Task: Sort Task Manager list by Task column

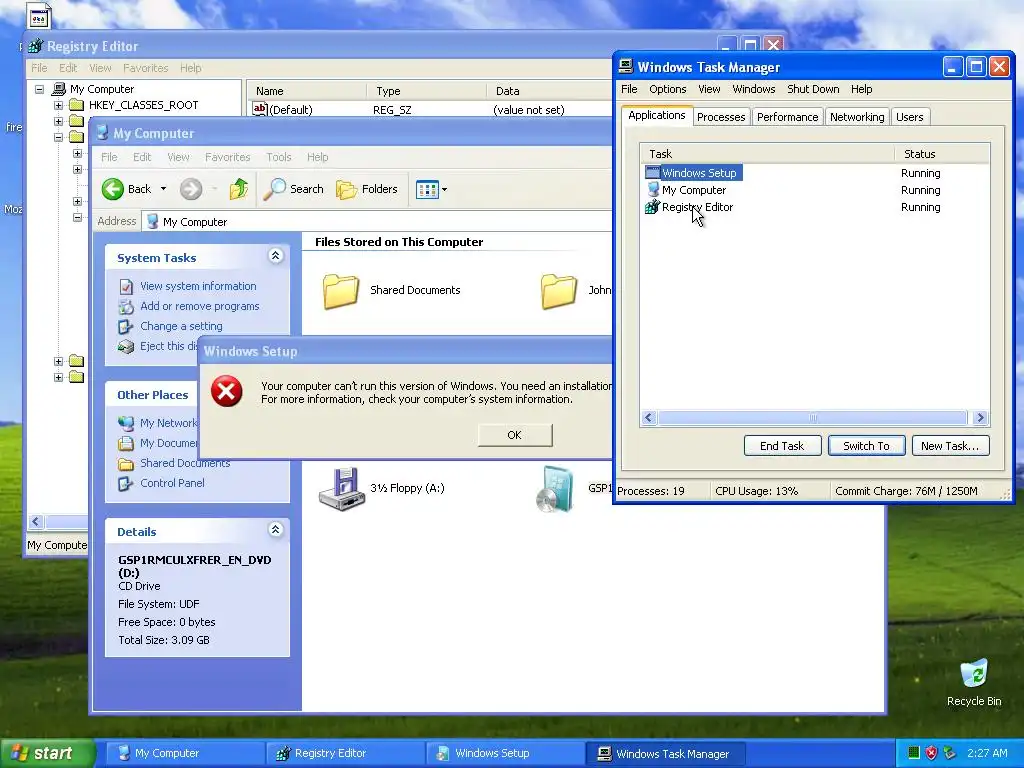Action: [x=767, y=154]
